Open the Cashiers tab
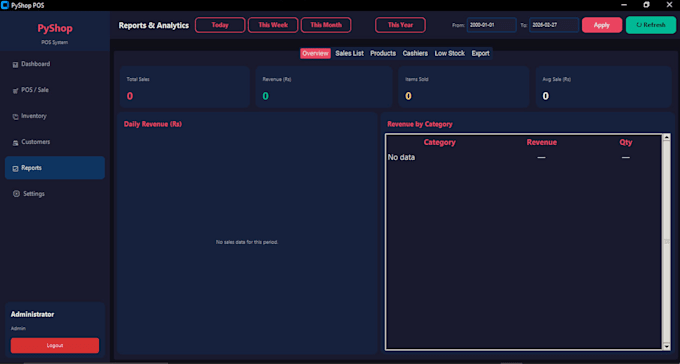 (415, 53)
